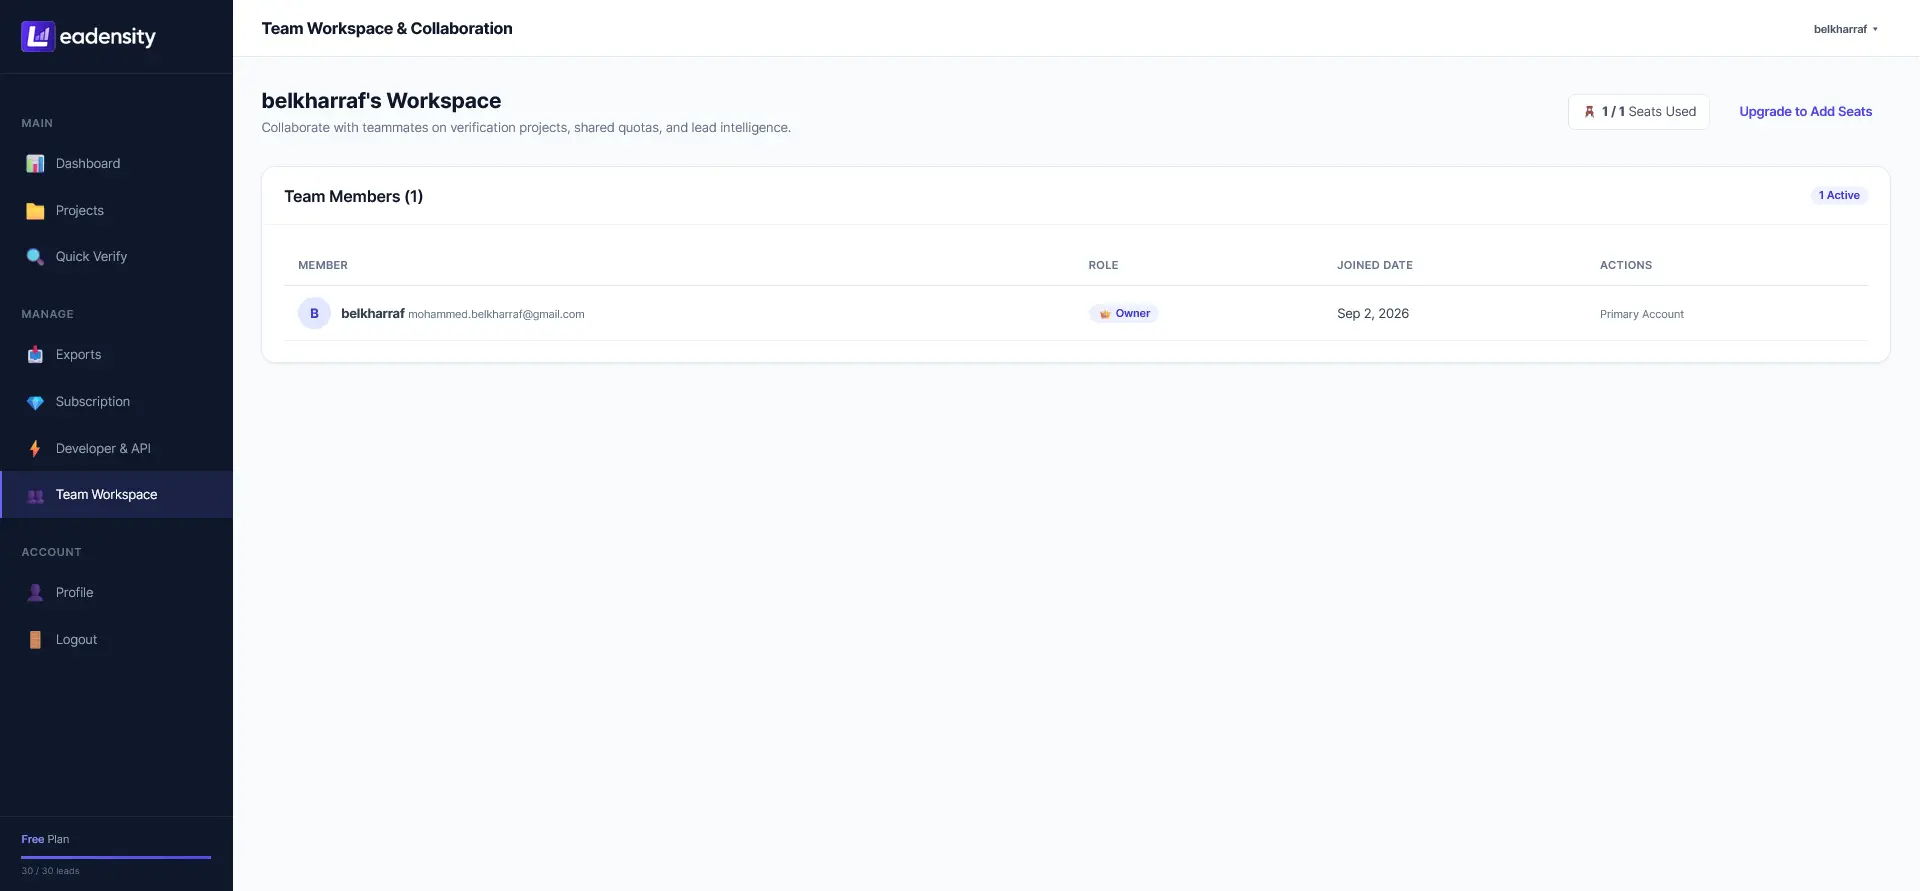Click the Free Plan label

45,840
